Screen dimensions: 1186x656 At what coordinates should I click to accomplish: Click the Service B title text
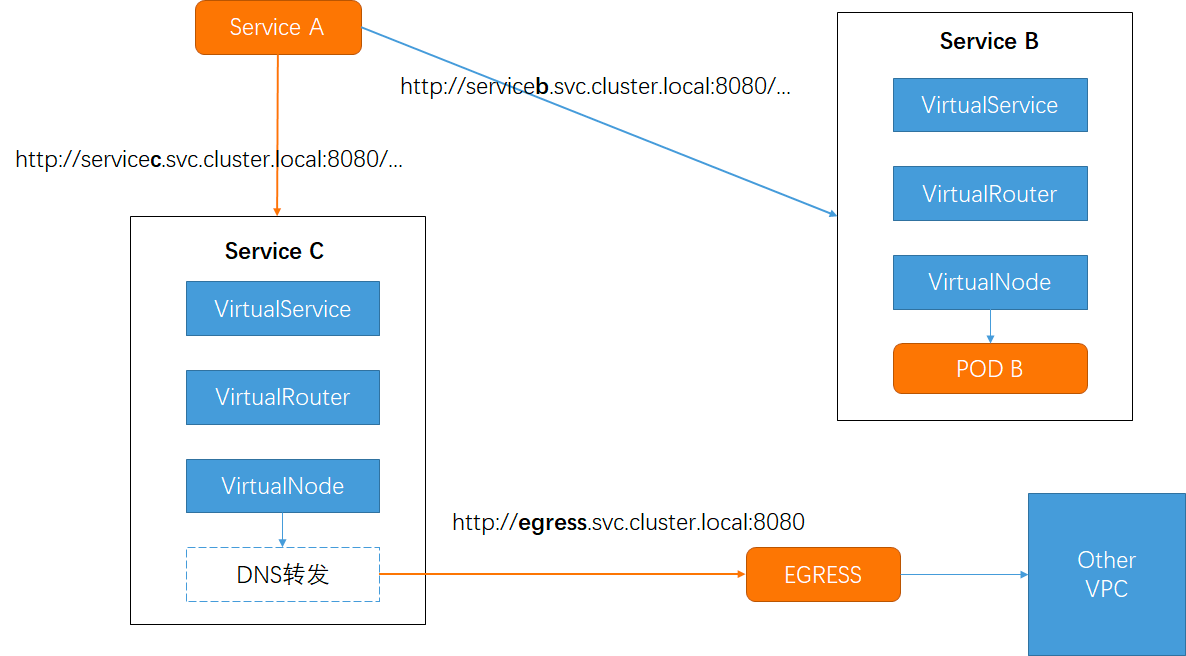tap(989, 41)
